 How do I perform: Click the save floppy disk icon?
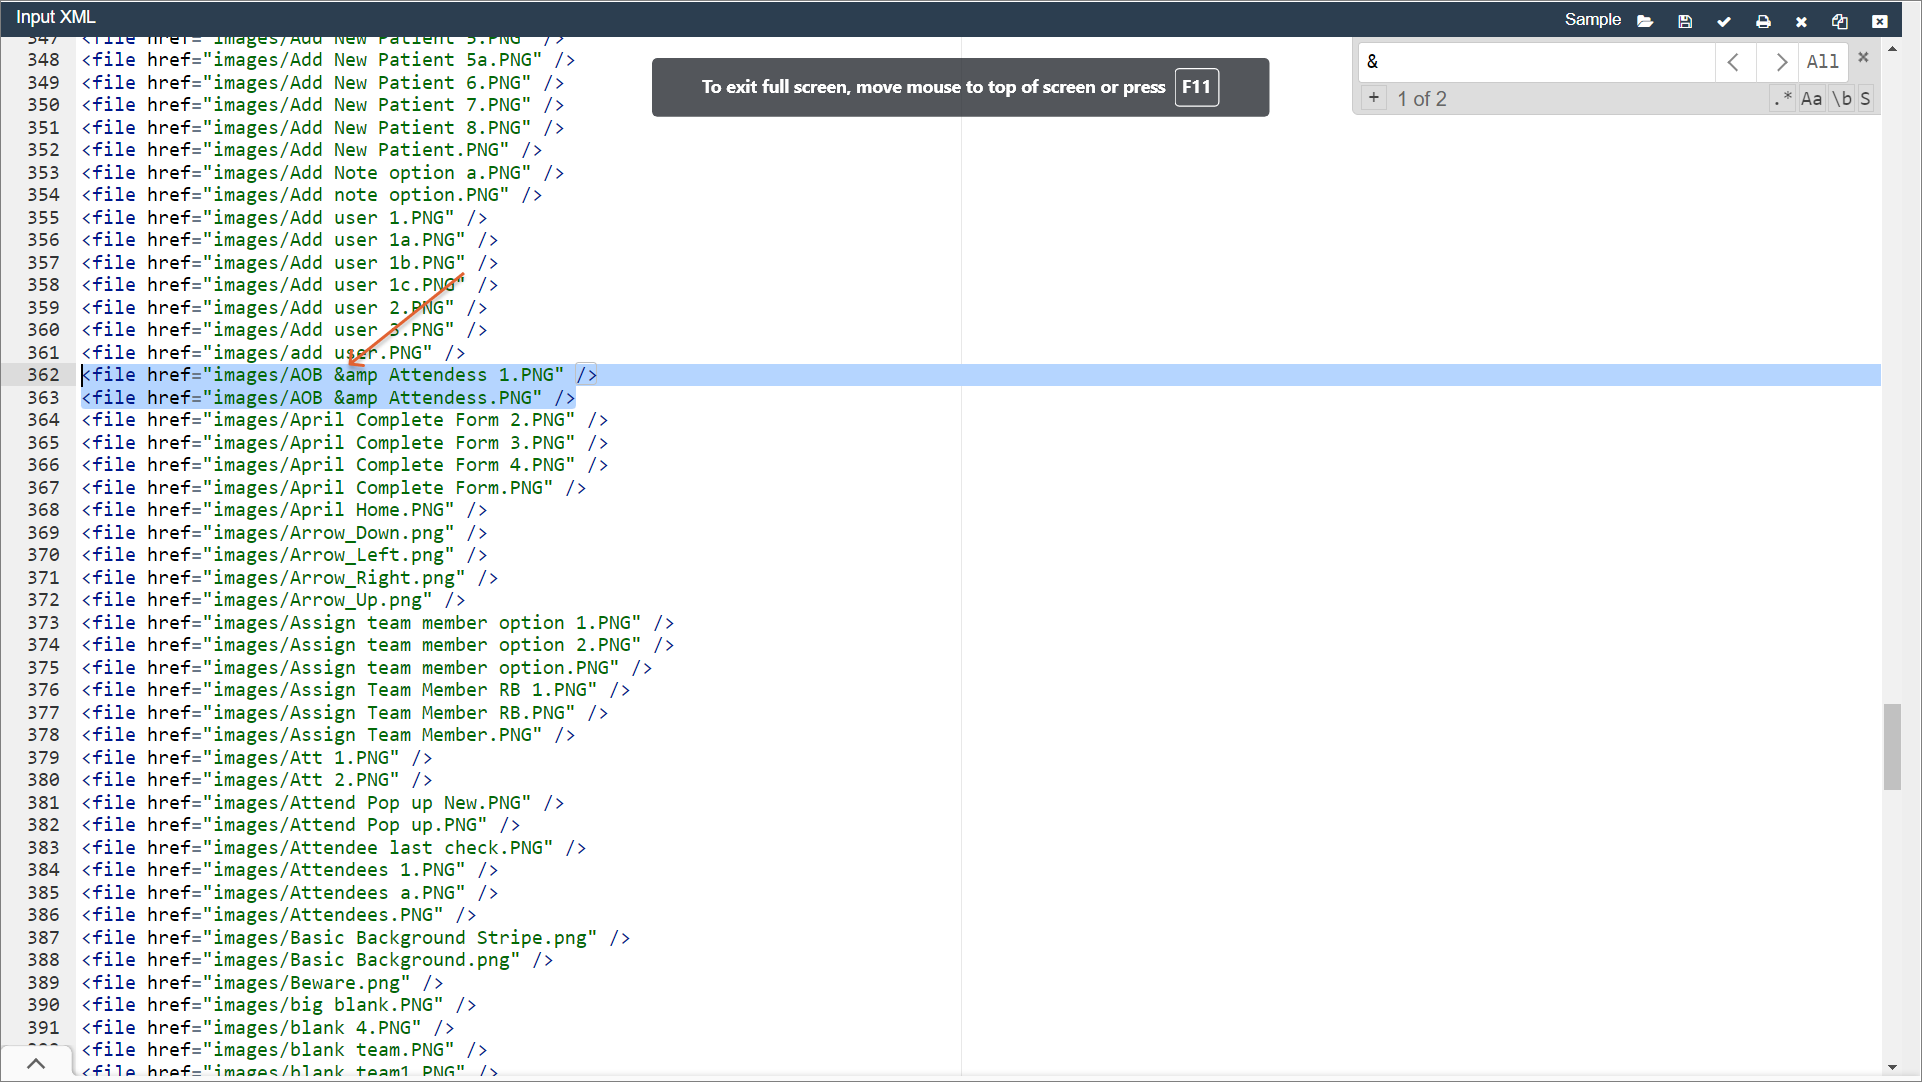coord(1685,21)
